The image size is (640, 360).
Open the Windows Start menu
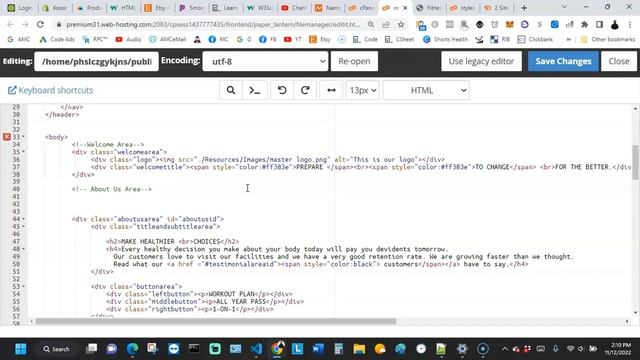pyautogui.click(x=21, y=349)
